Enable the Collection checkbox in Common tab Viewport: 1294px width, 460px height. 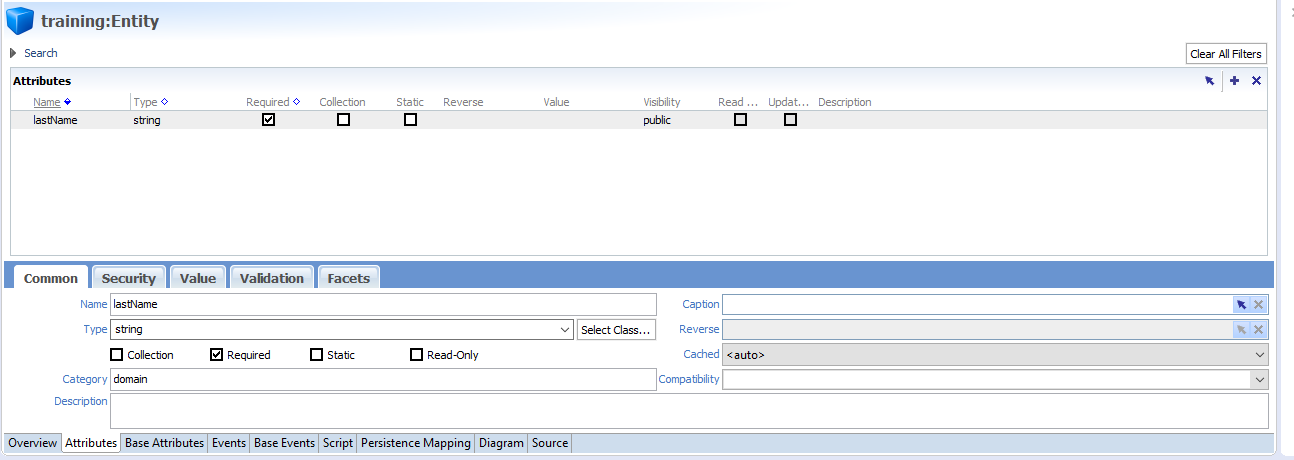(x=117, y=355)
